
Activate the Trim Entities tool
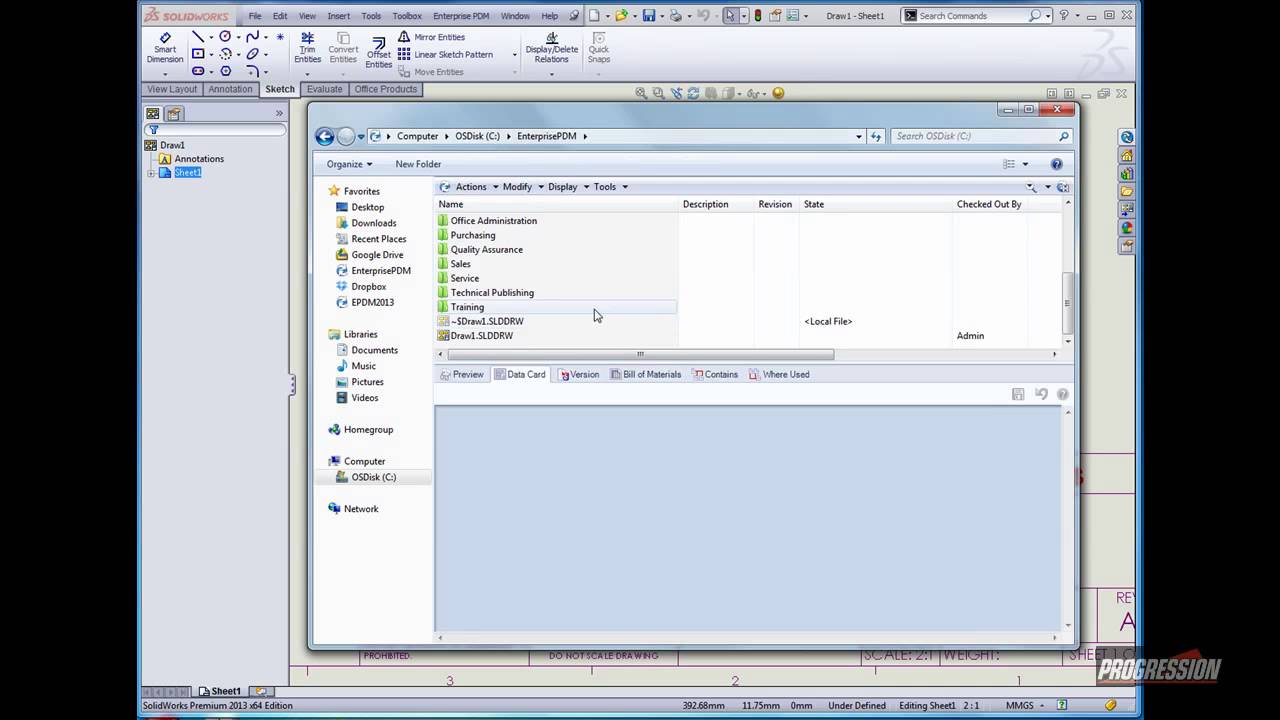[x=307, y=48]
